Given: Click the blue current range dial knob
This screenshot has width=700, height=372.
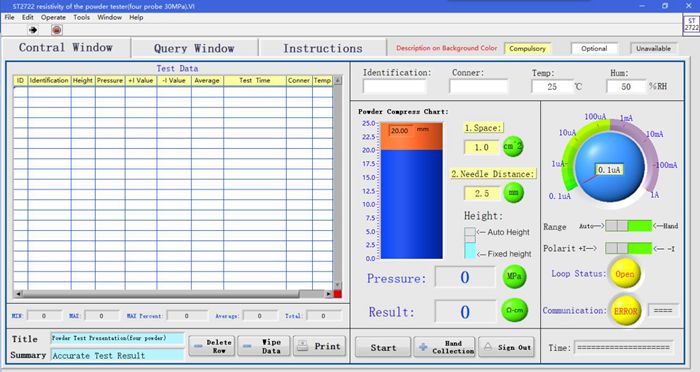Looking at the screenshot, I should (x=609, y=167).
